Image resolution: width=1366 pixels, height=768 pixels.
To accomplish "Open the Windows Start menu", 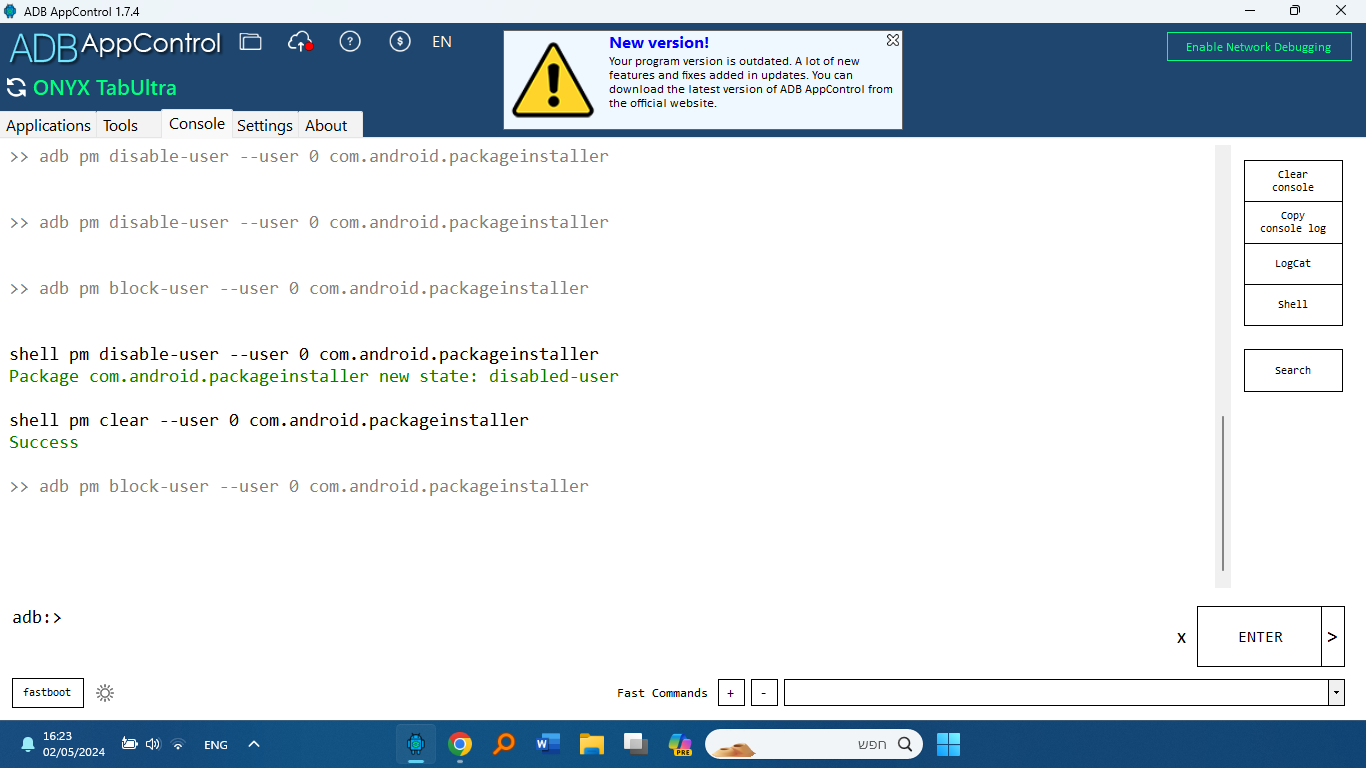I will tap(948, 744).
